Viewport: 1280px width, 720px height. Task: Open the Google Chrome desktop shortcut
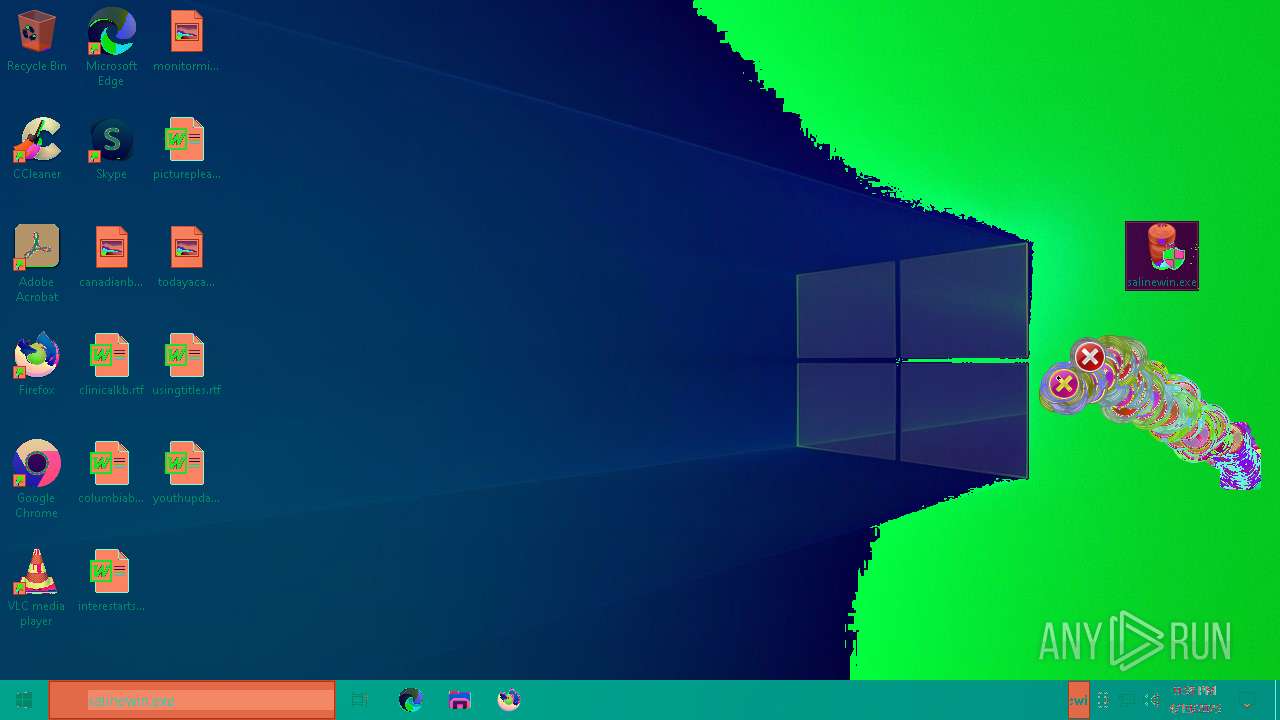[x=37, y=480]
